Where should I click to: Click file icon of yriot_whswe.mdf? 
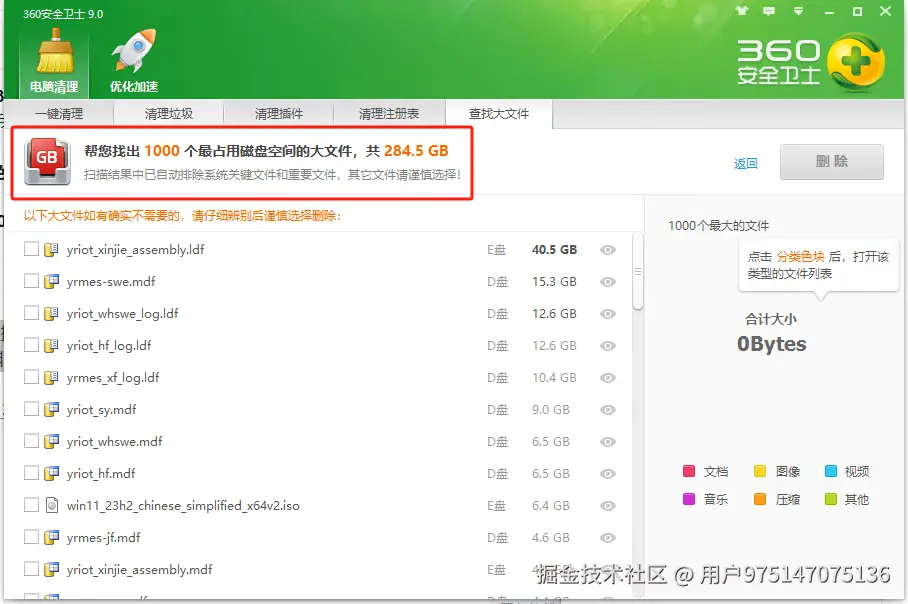pyautogui.click(x=52, y=441)
